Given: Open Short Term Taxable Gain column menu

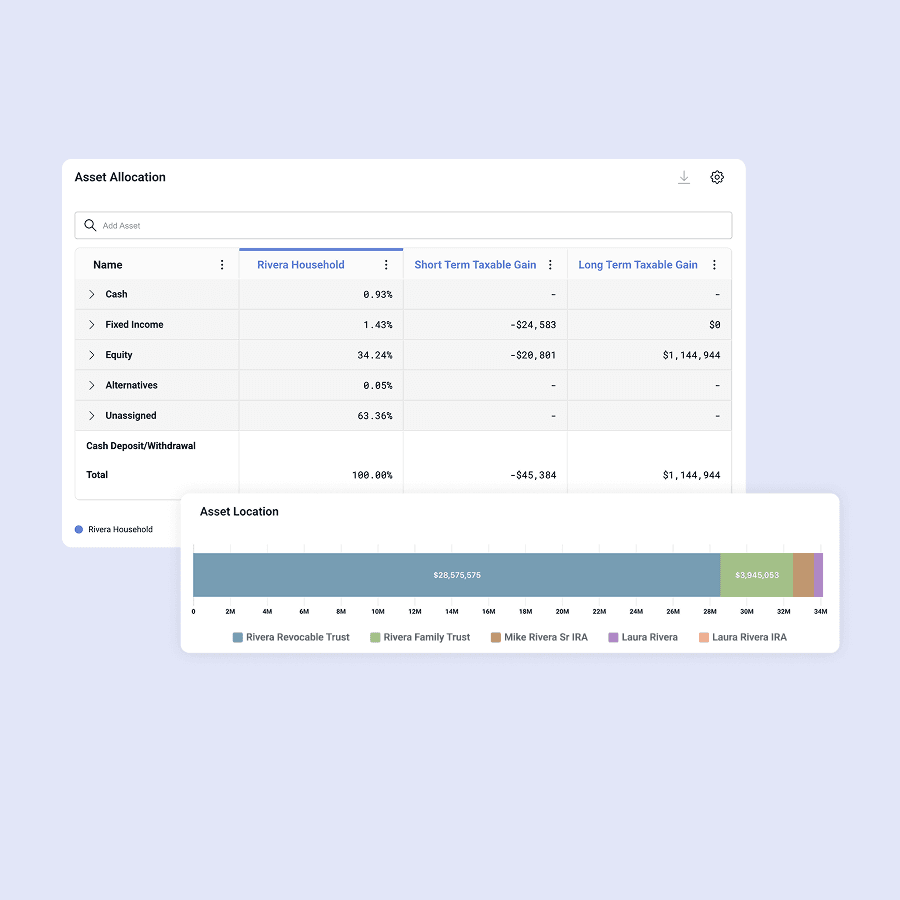Looking at the screenshot, I should click(x=550, y=265).
